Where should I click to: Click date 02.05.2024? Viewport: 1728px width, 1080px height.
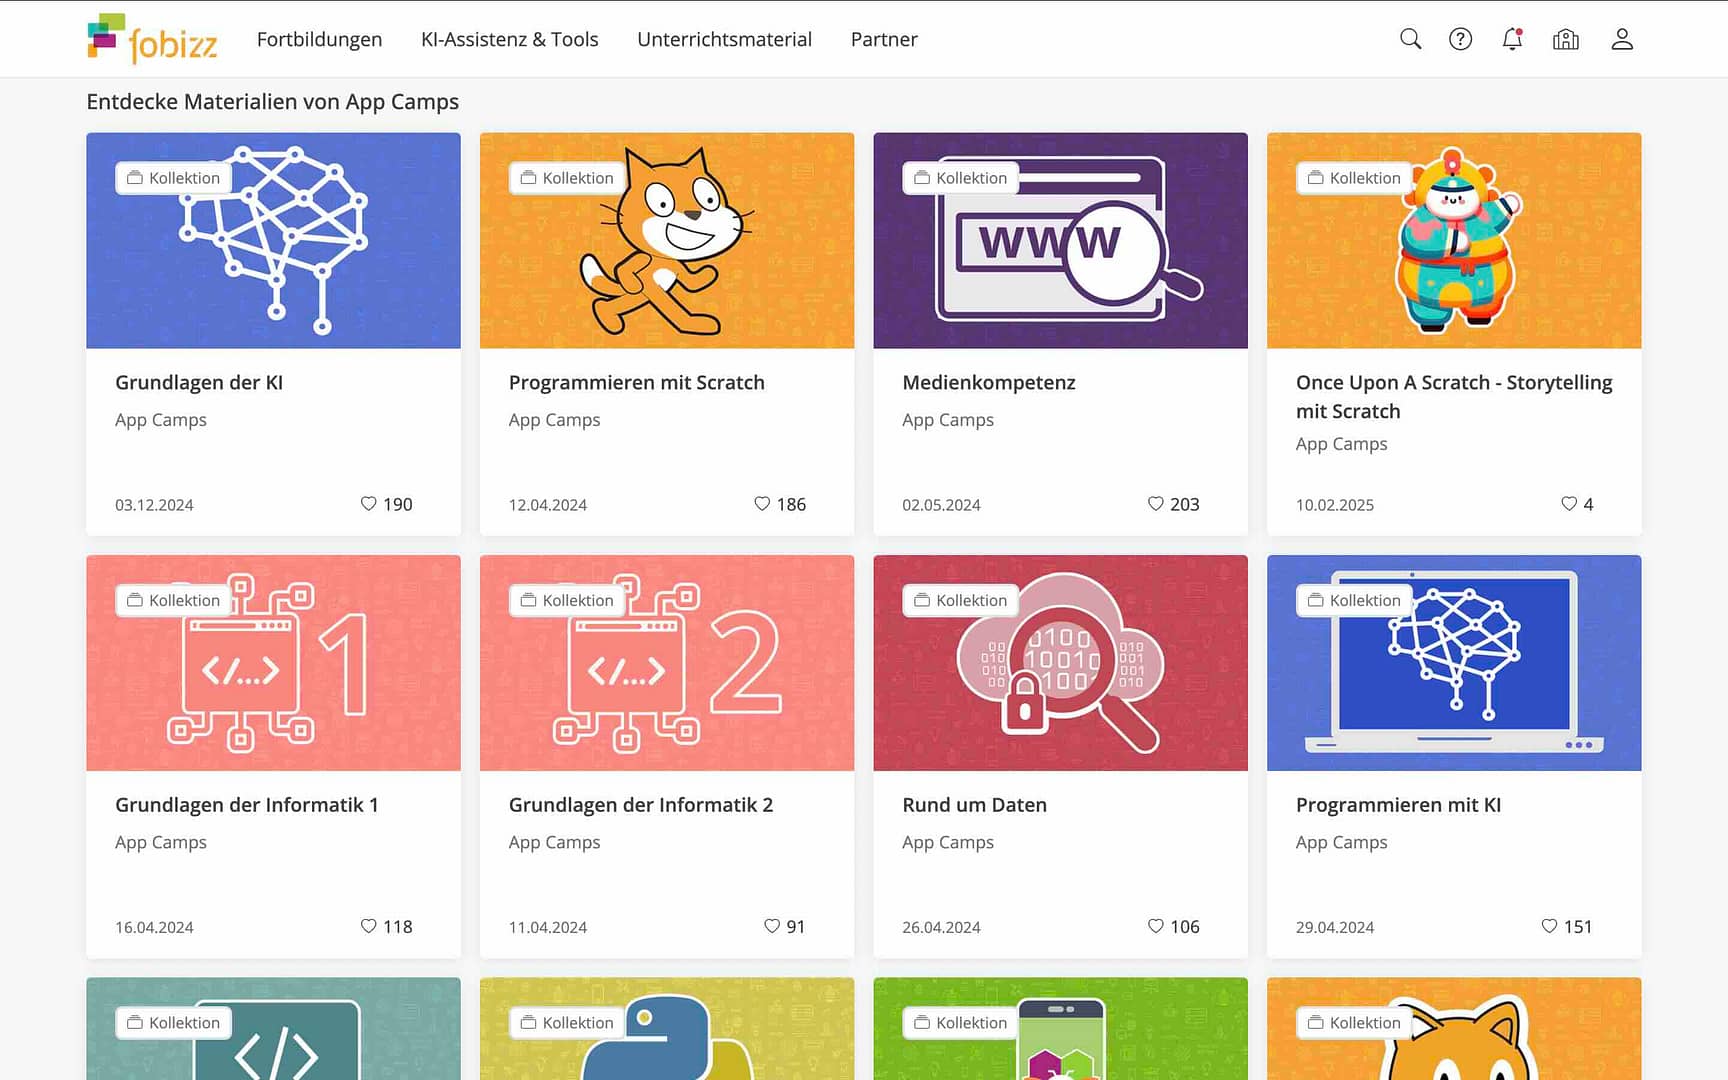(x=941, y=505)
